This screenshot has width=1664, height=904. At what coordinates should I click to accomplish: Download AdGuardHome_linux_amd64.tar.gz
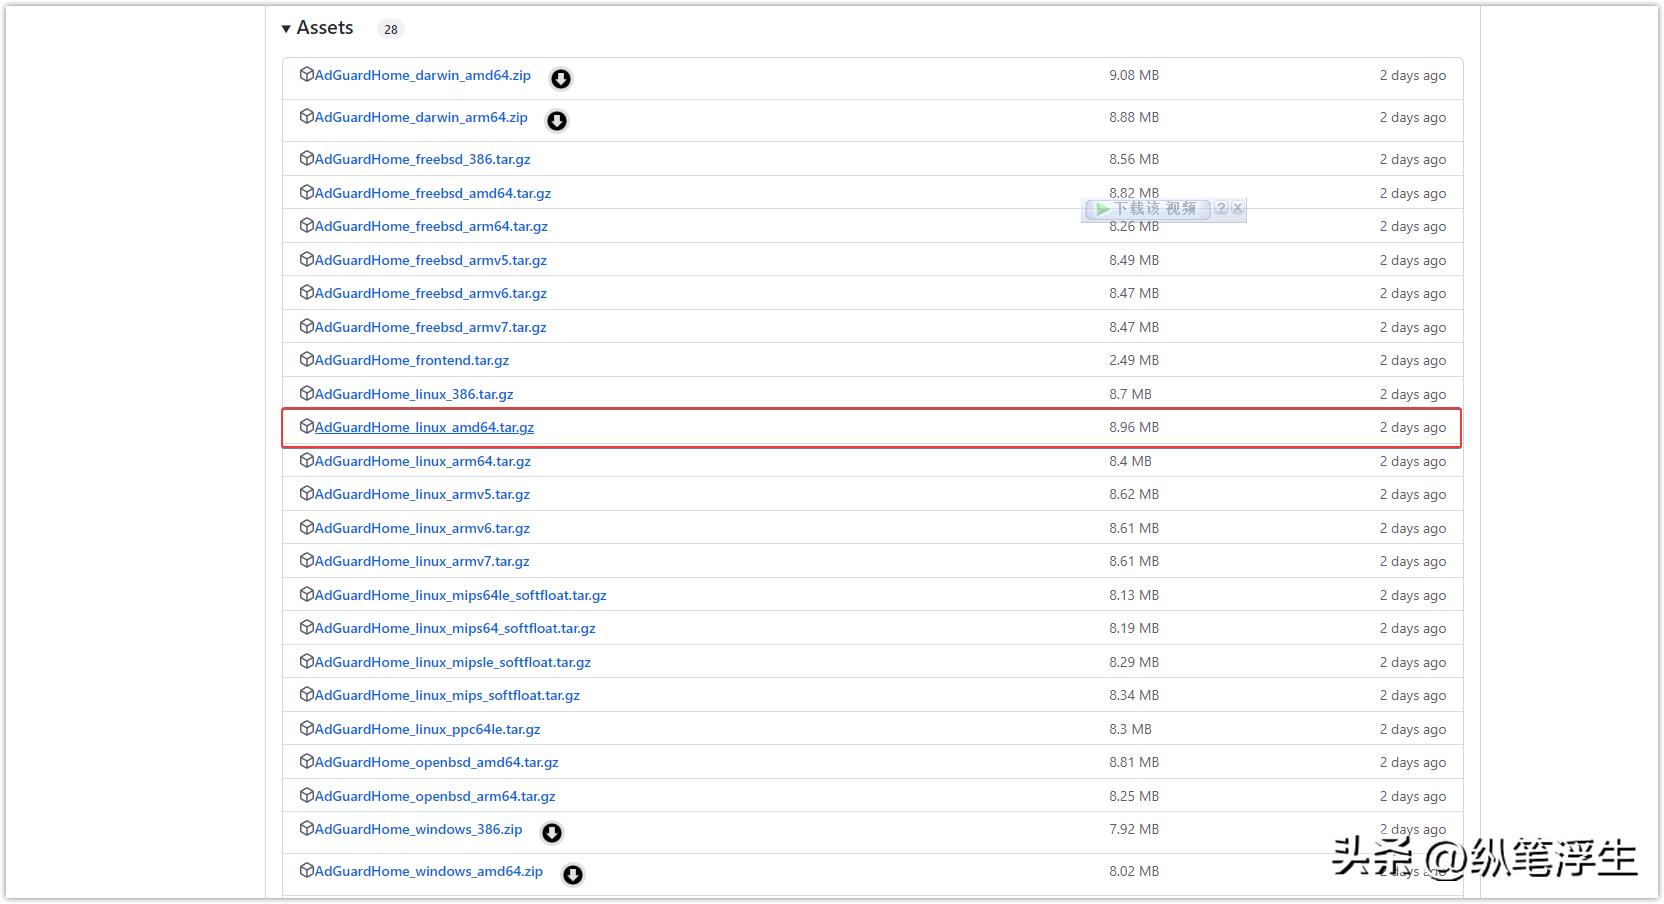[424, 427]
